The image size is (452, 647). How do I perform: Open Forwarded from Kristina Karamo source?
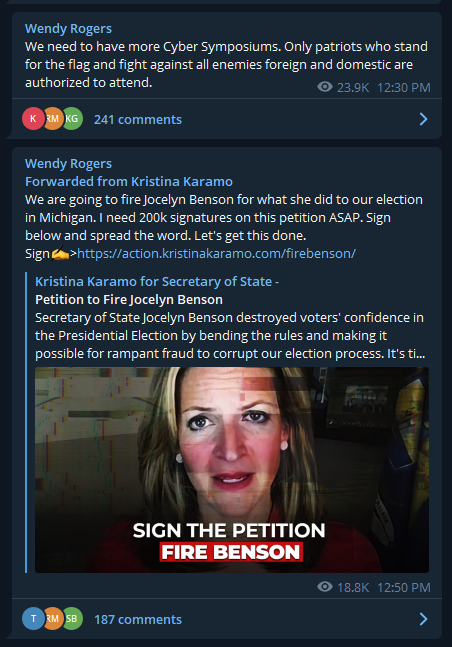point(129,182)
